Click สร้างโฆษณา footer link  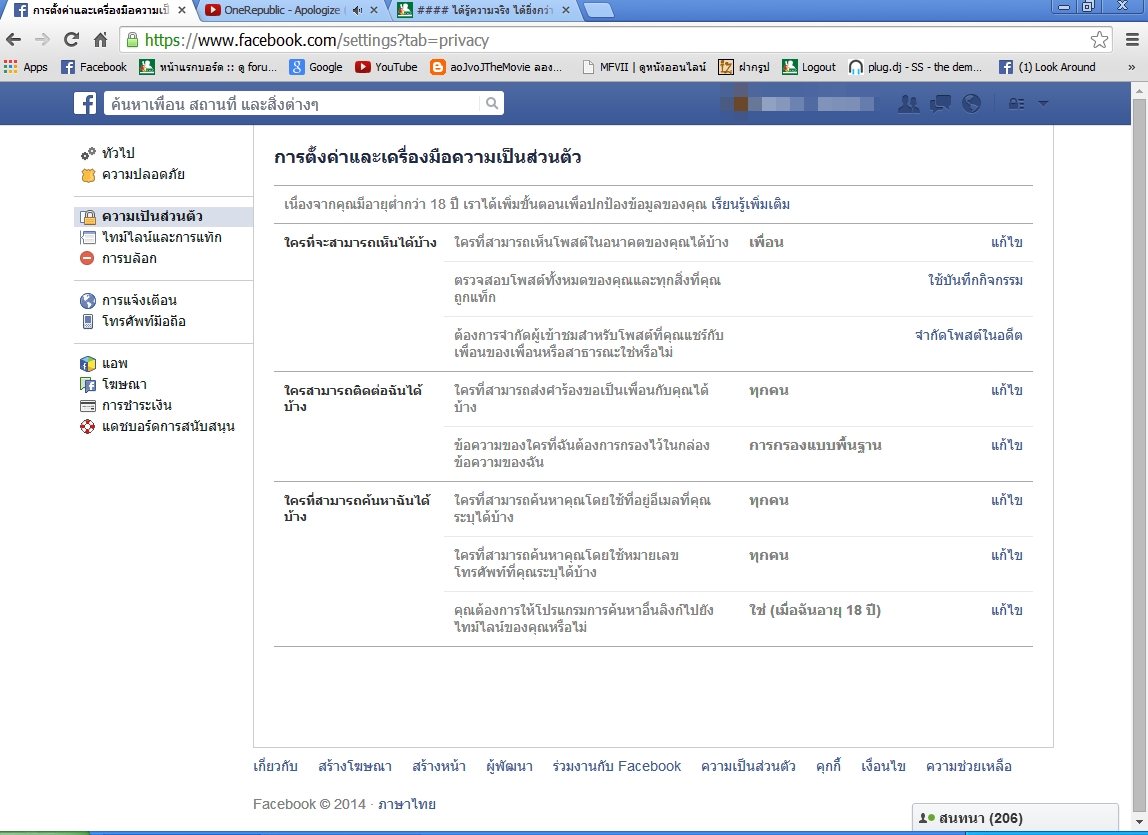(355, 766)
